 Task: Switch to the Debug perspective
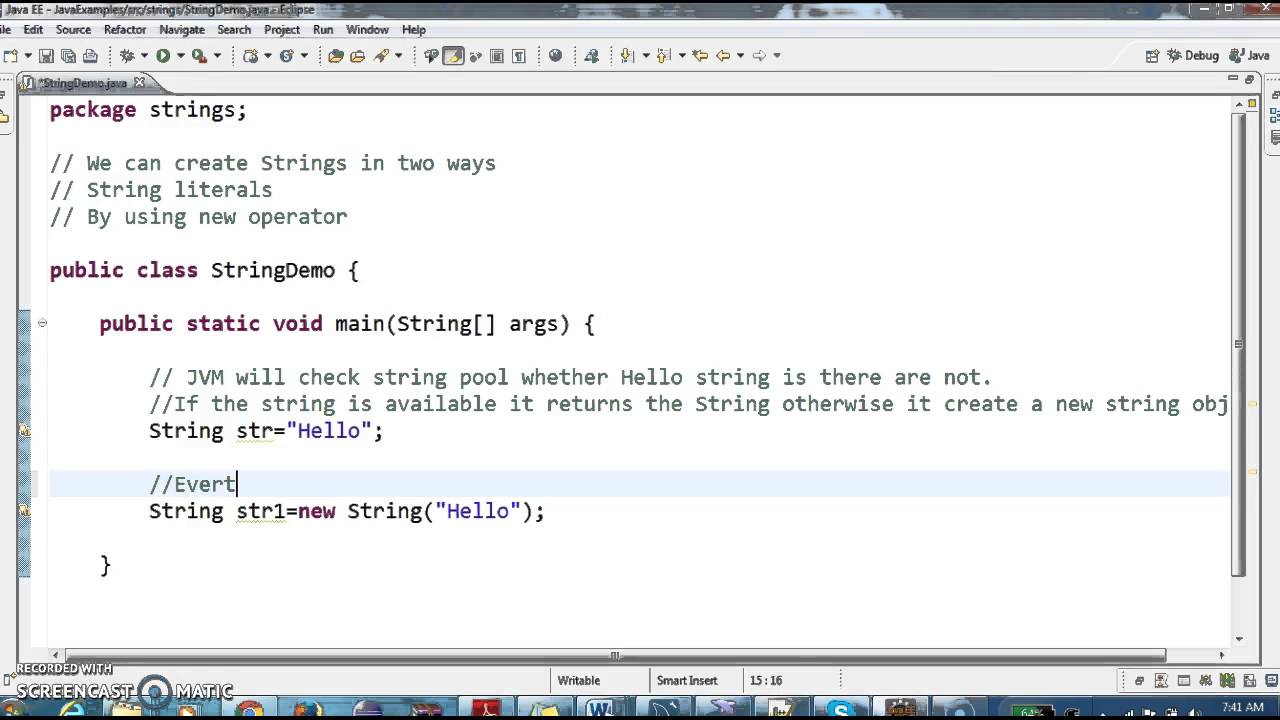point(1195,56)
